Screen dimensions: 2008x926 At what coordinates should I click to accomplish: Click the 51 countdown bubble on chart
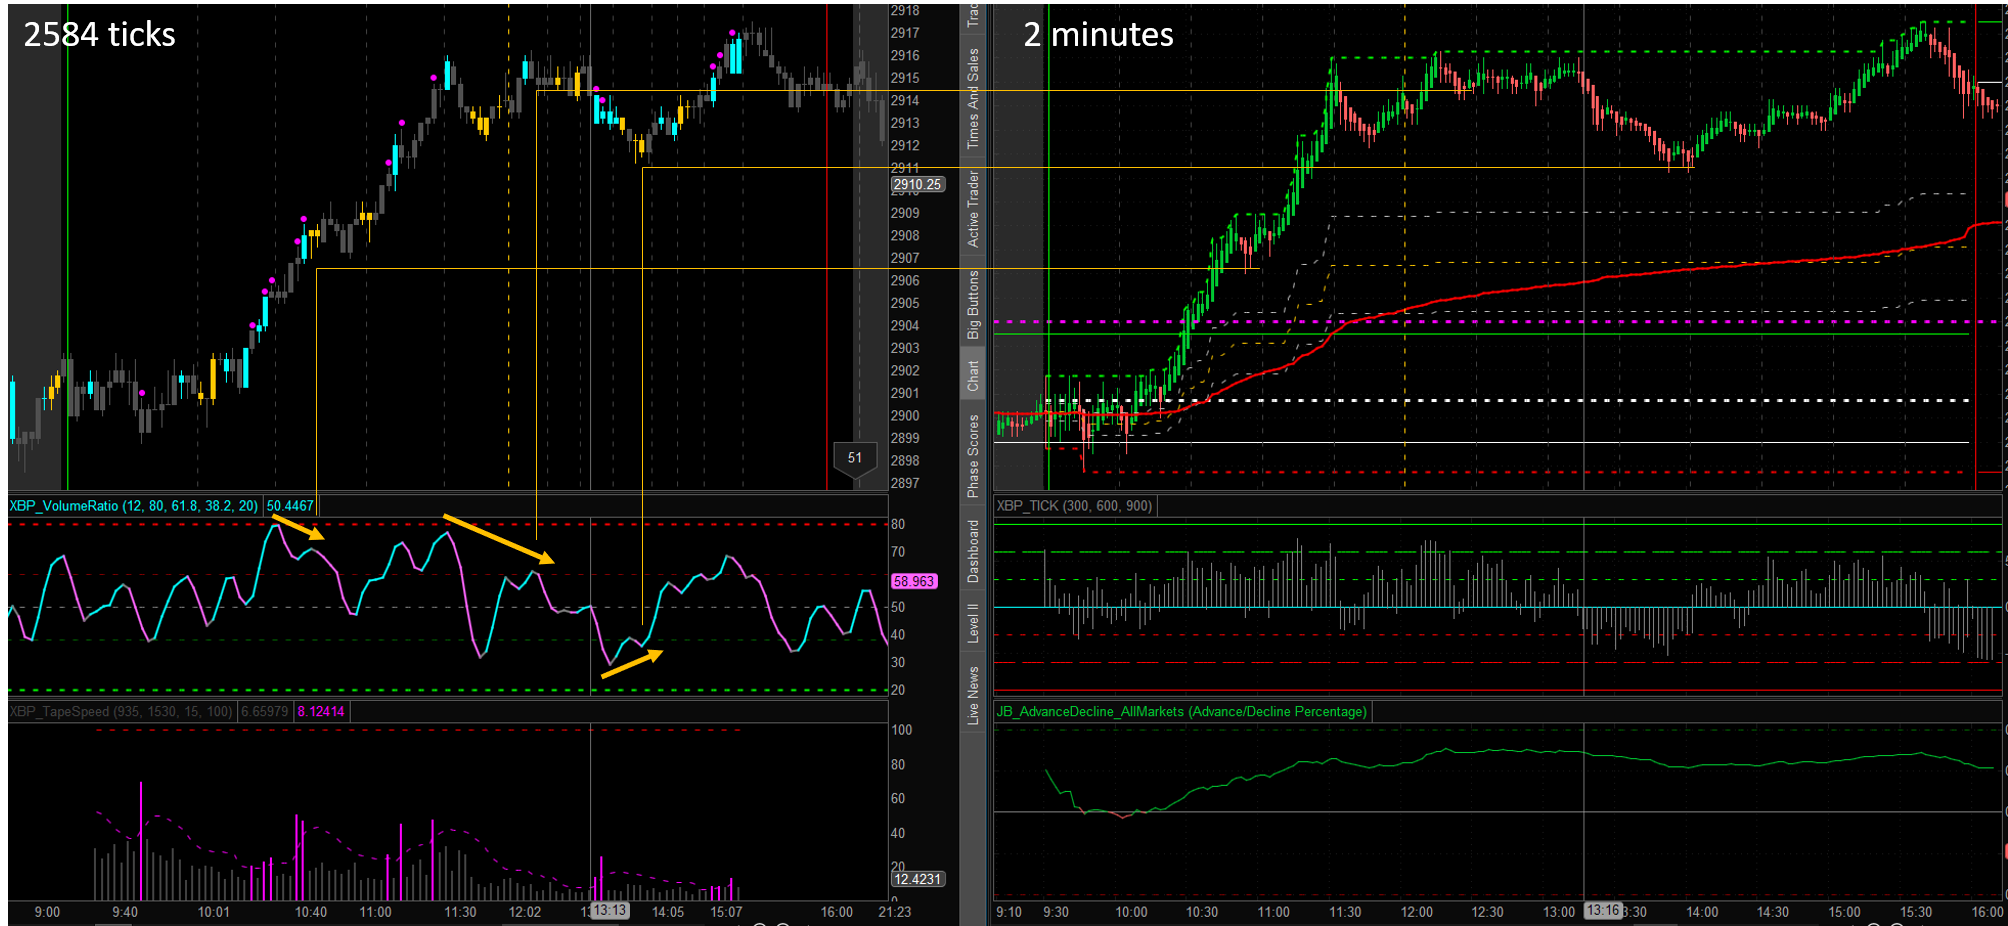click(854, 458)
